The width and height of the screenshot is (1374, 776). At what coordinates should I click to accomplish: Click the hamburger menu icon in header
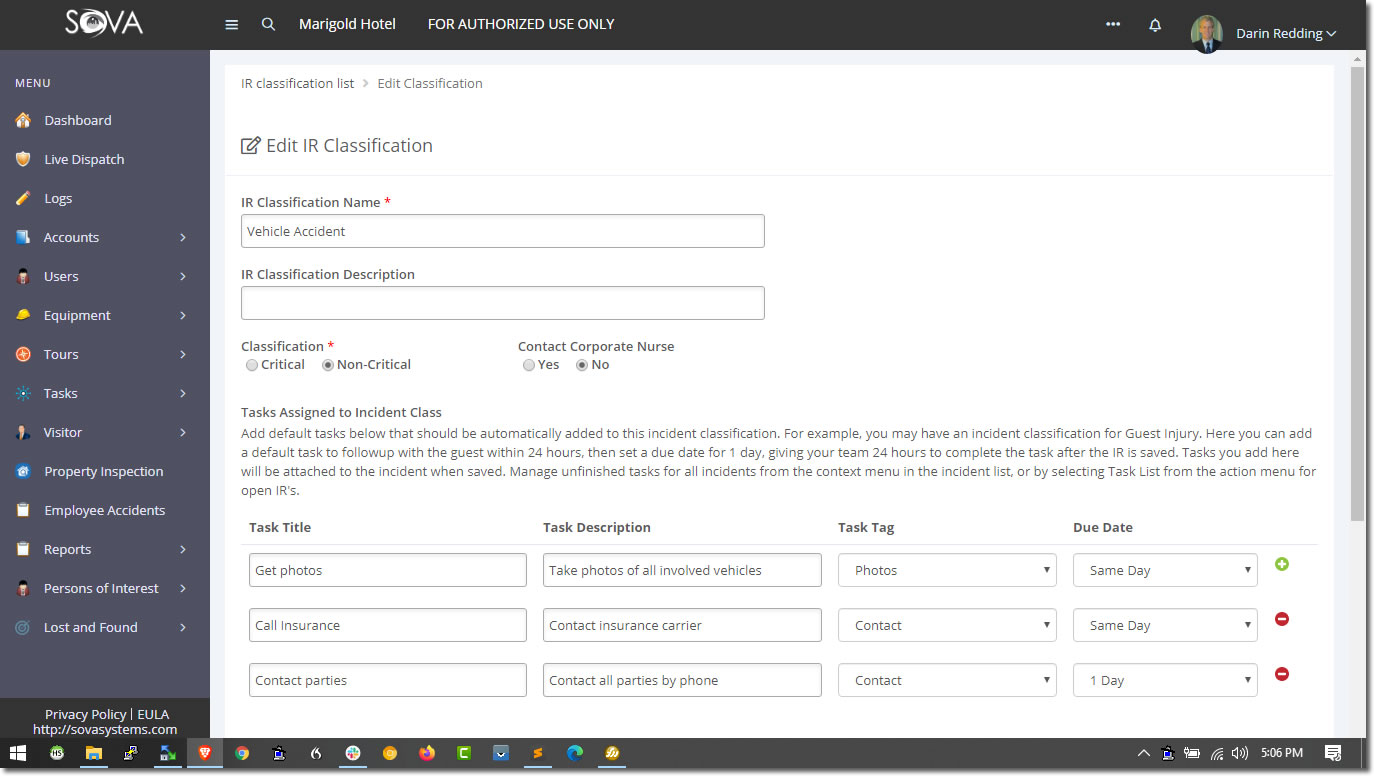232,24
